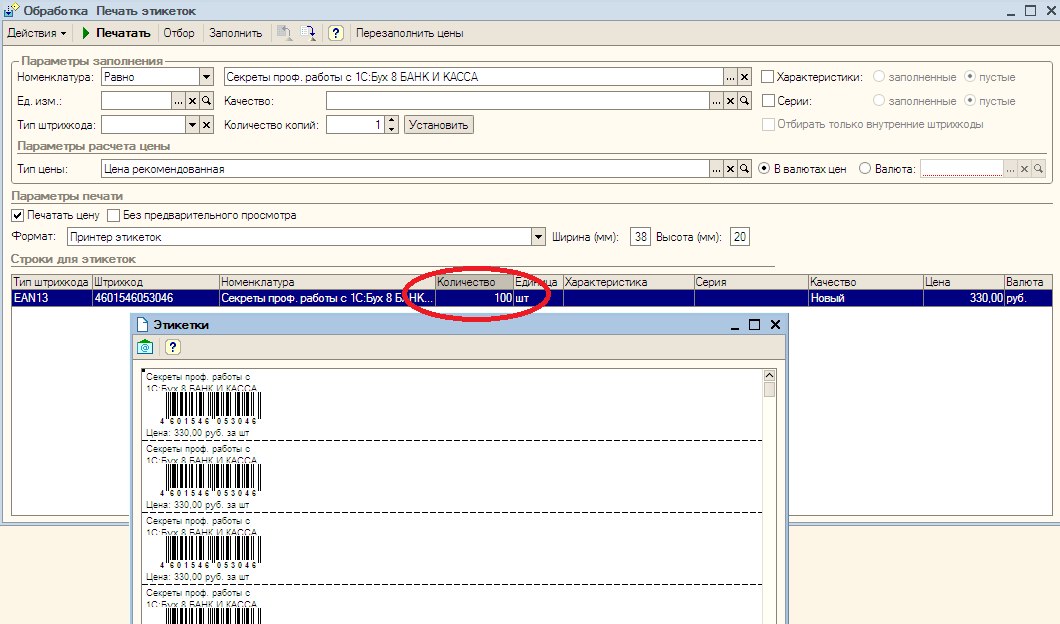1060x624 pixels.
Task: Expand the Тип штрихкода dropdown arrow
Action: (x=193, y=124)
